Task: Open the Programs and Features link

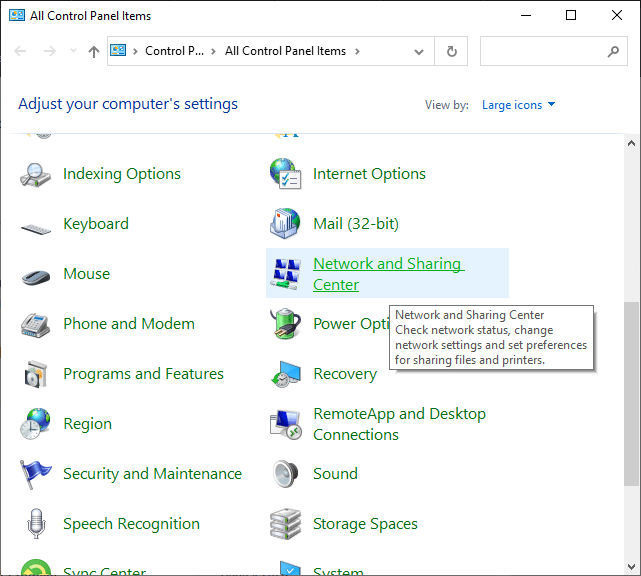Action: coord(143,374)
